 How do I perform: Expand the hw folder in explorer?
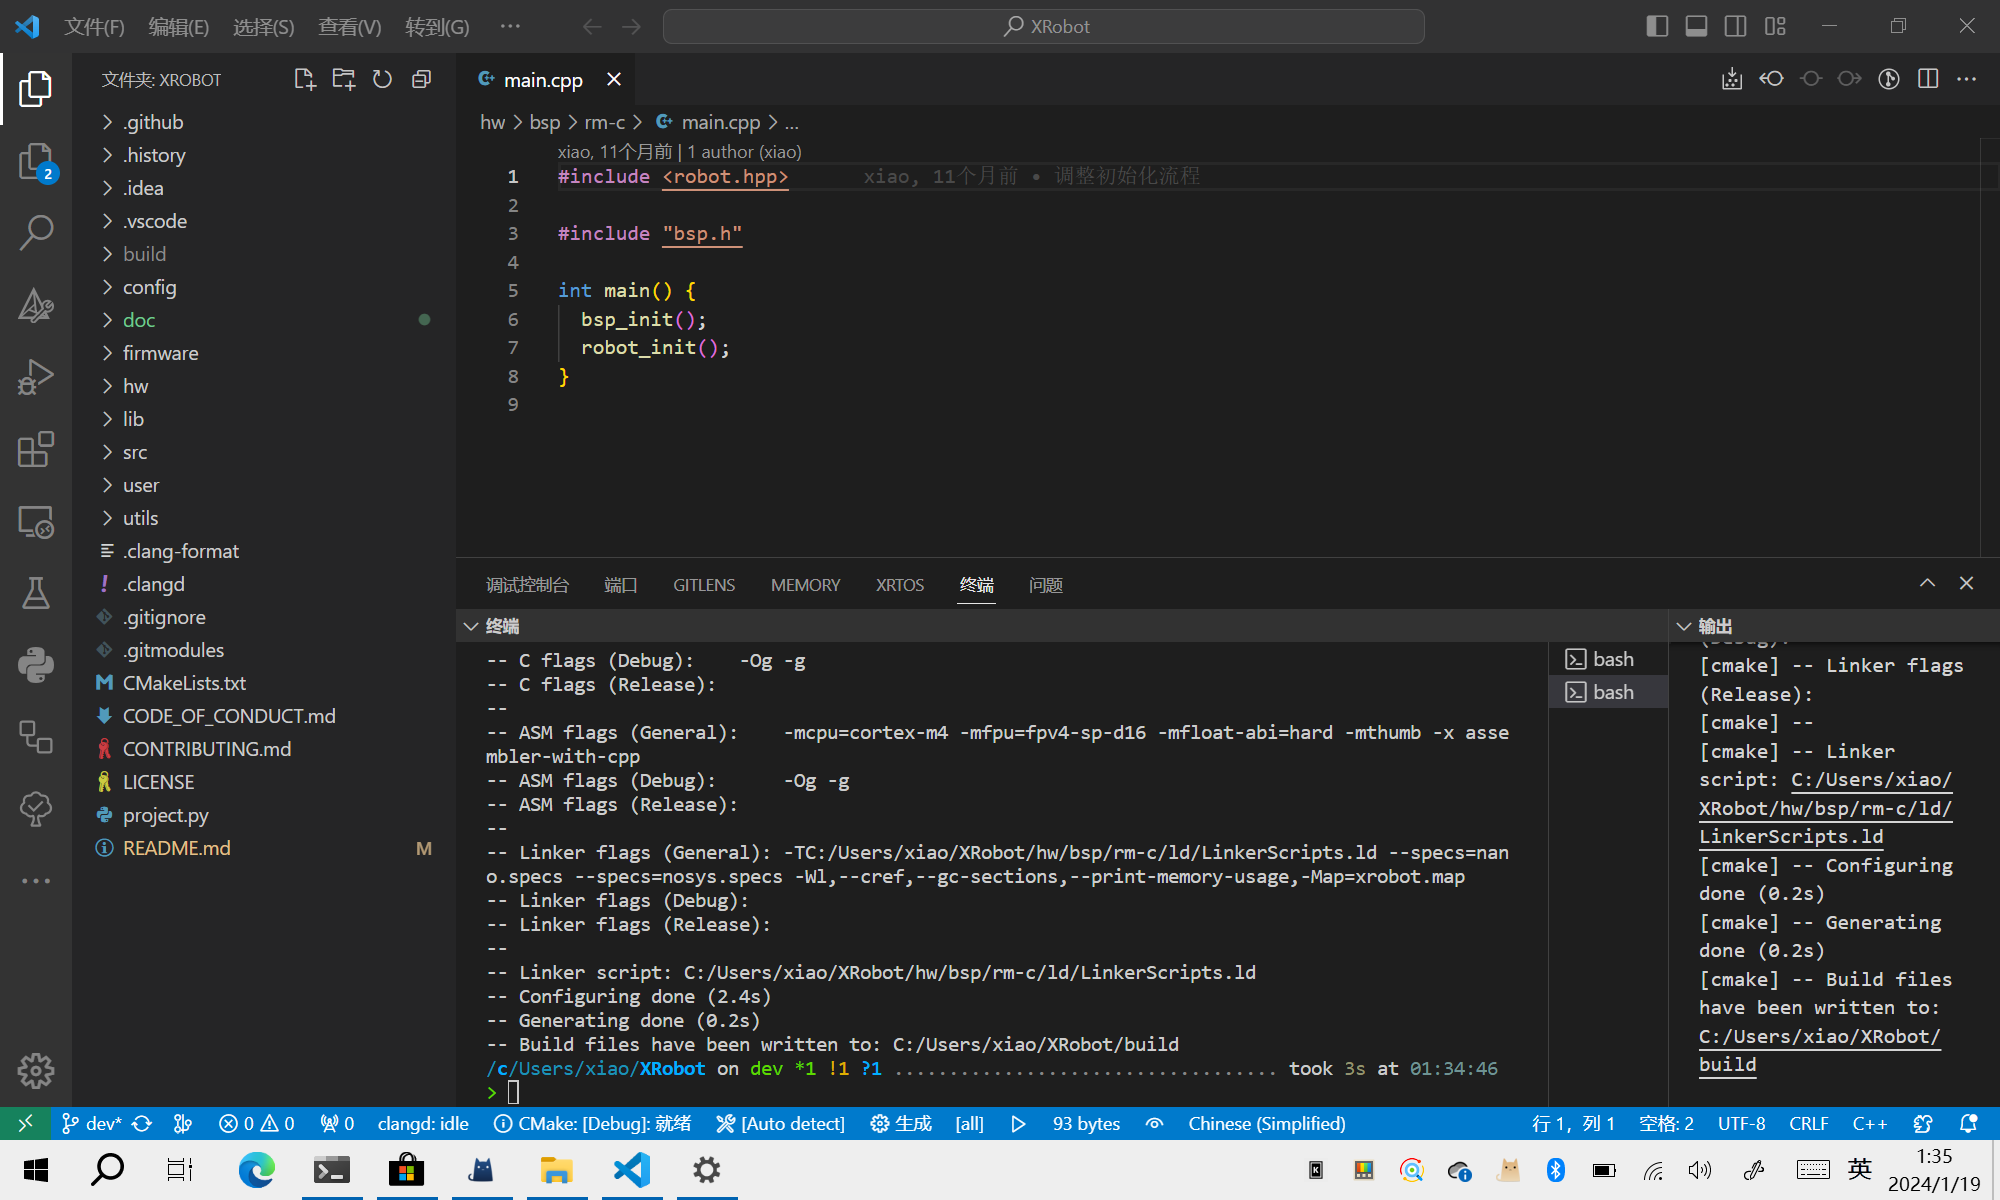pos(135,386)
